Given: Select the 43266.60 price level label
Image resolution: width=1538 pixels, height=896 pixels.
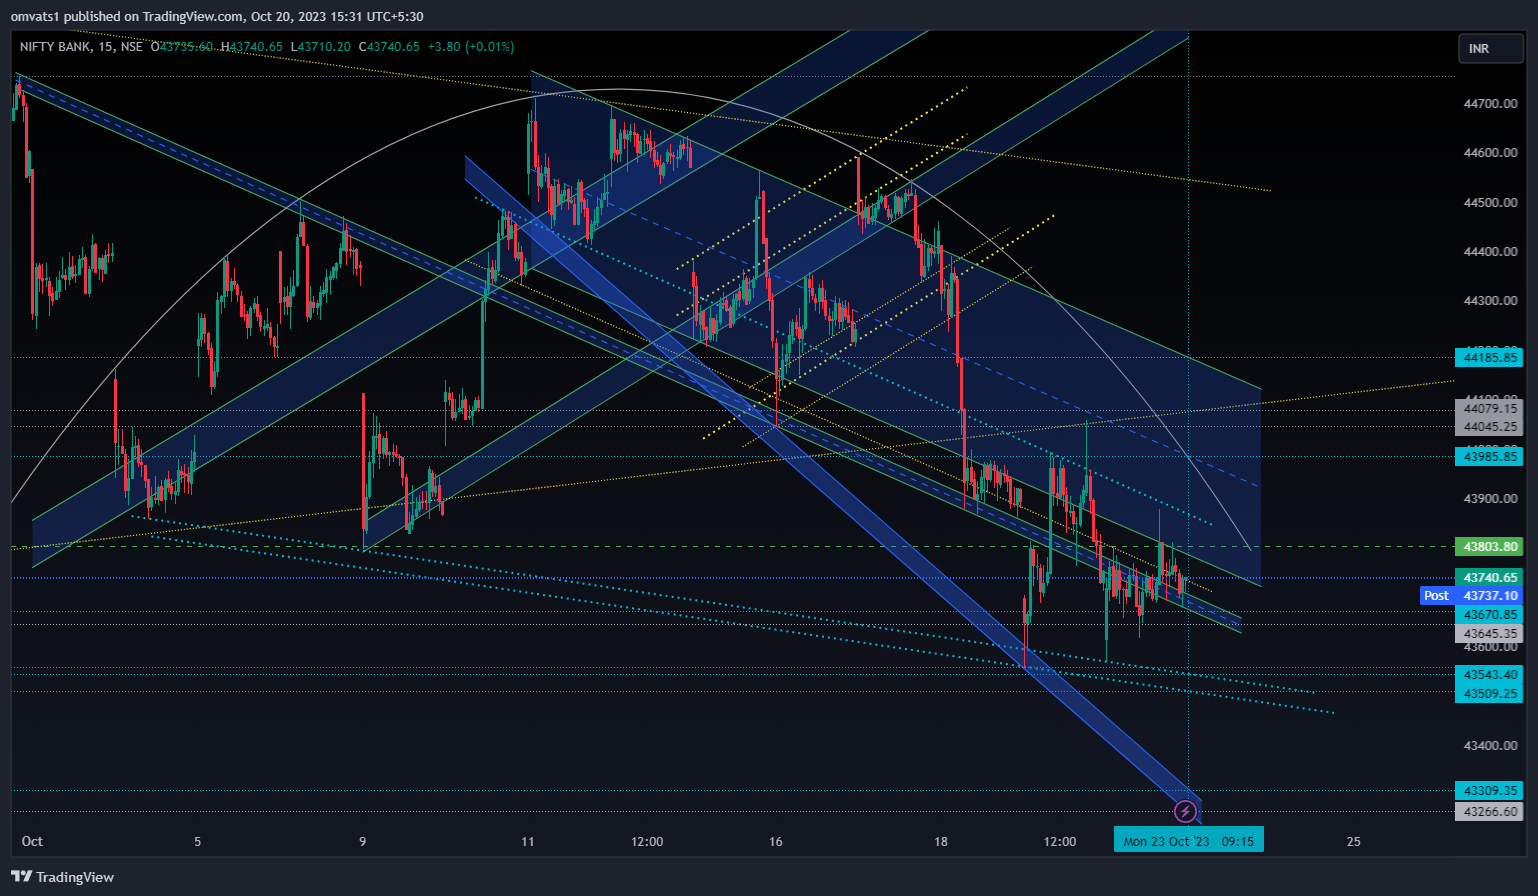Looking at the screenshot, I should click(x=1489, y=812).
